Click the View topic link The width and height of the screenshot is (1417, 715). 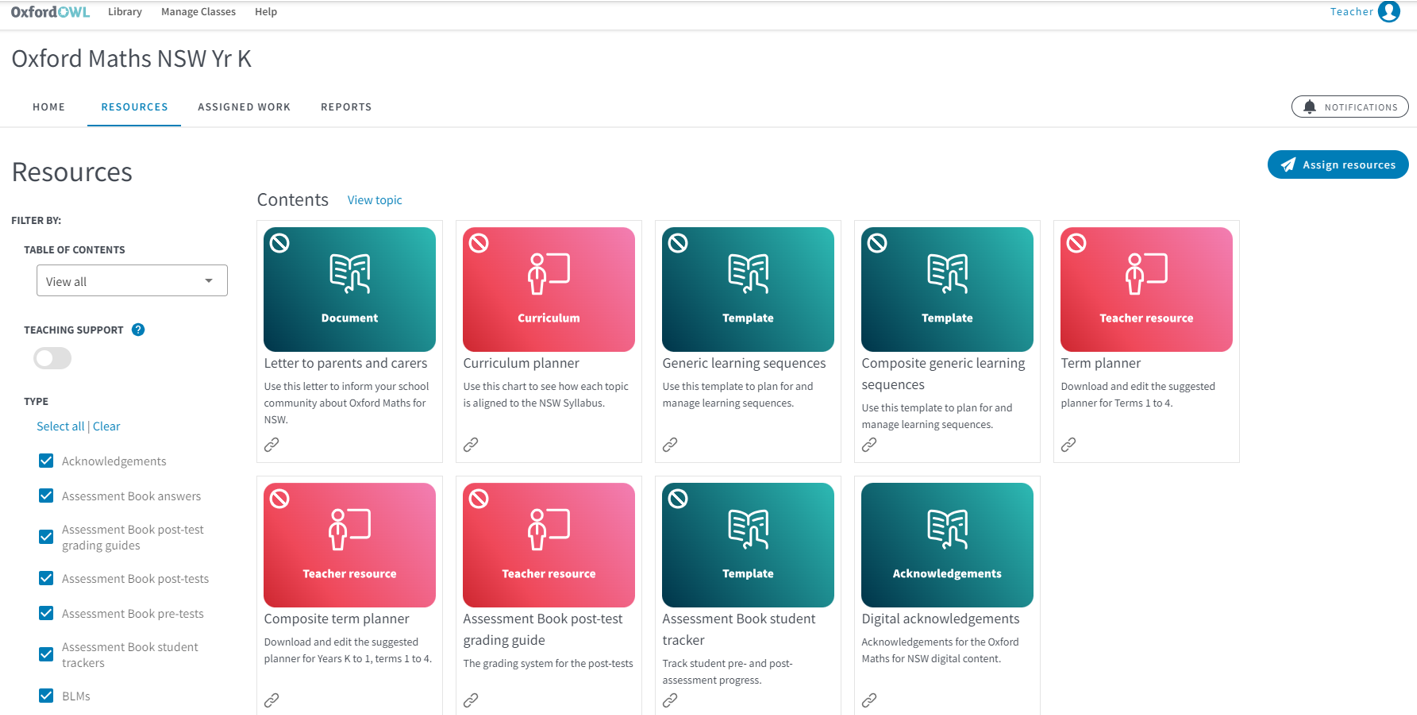375,200
